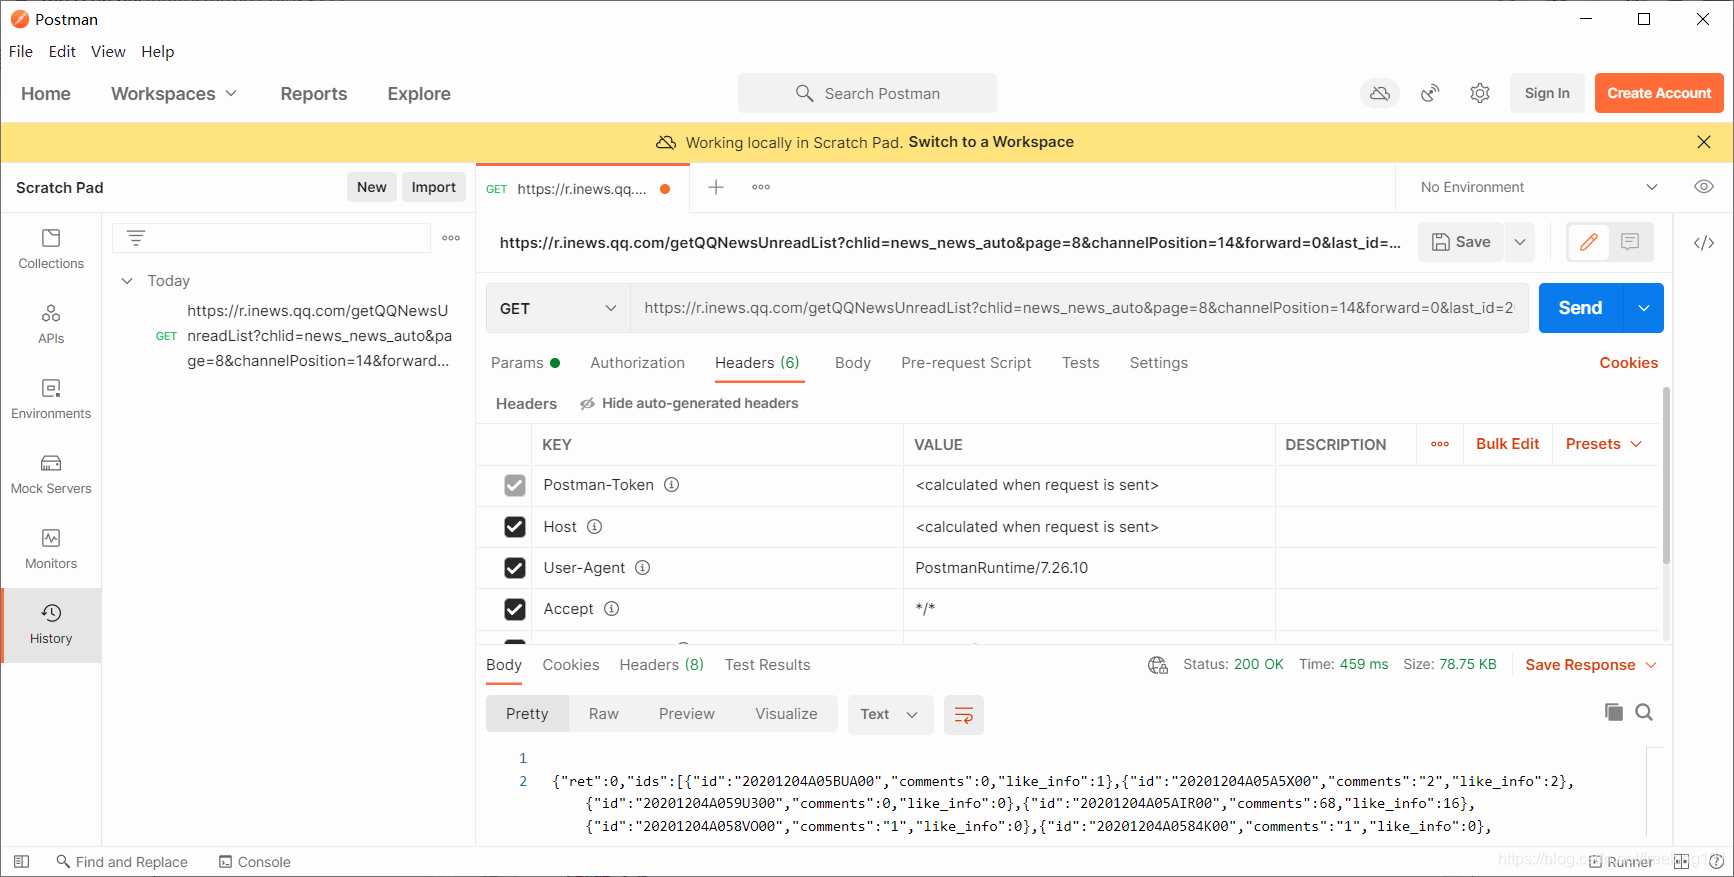
Task: Open the environment quick look eye icon
Action: [x=1704, y=187]
